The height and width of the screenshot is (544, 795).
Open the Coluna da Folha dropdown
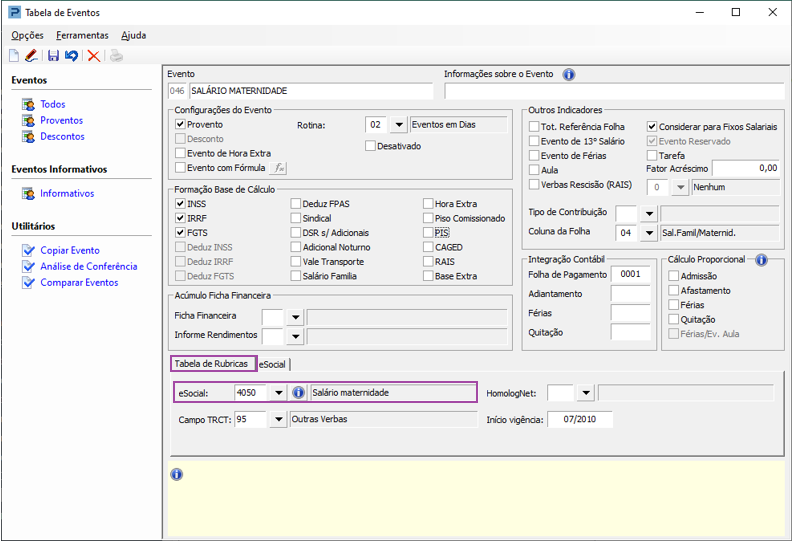(649, 233)
